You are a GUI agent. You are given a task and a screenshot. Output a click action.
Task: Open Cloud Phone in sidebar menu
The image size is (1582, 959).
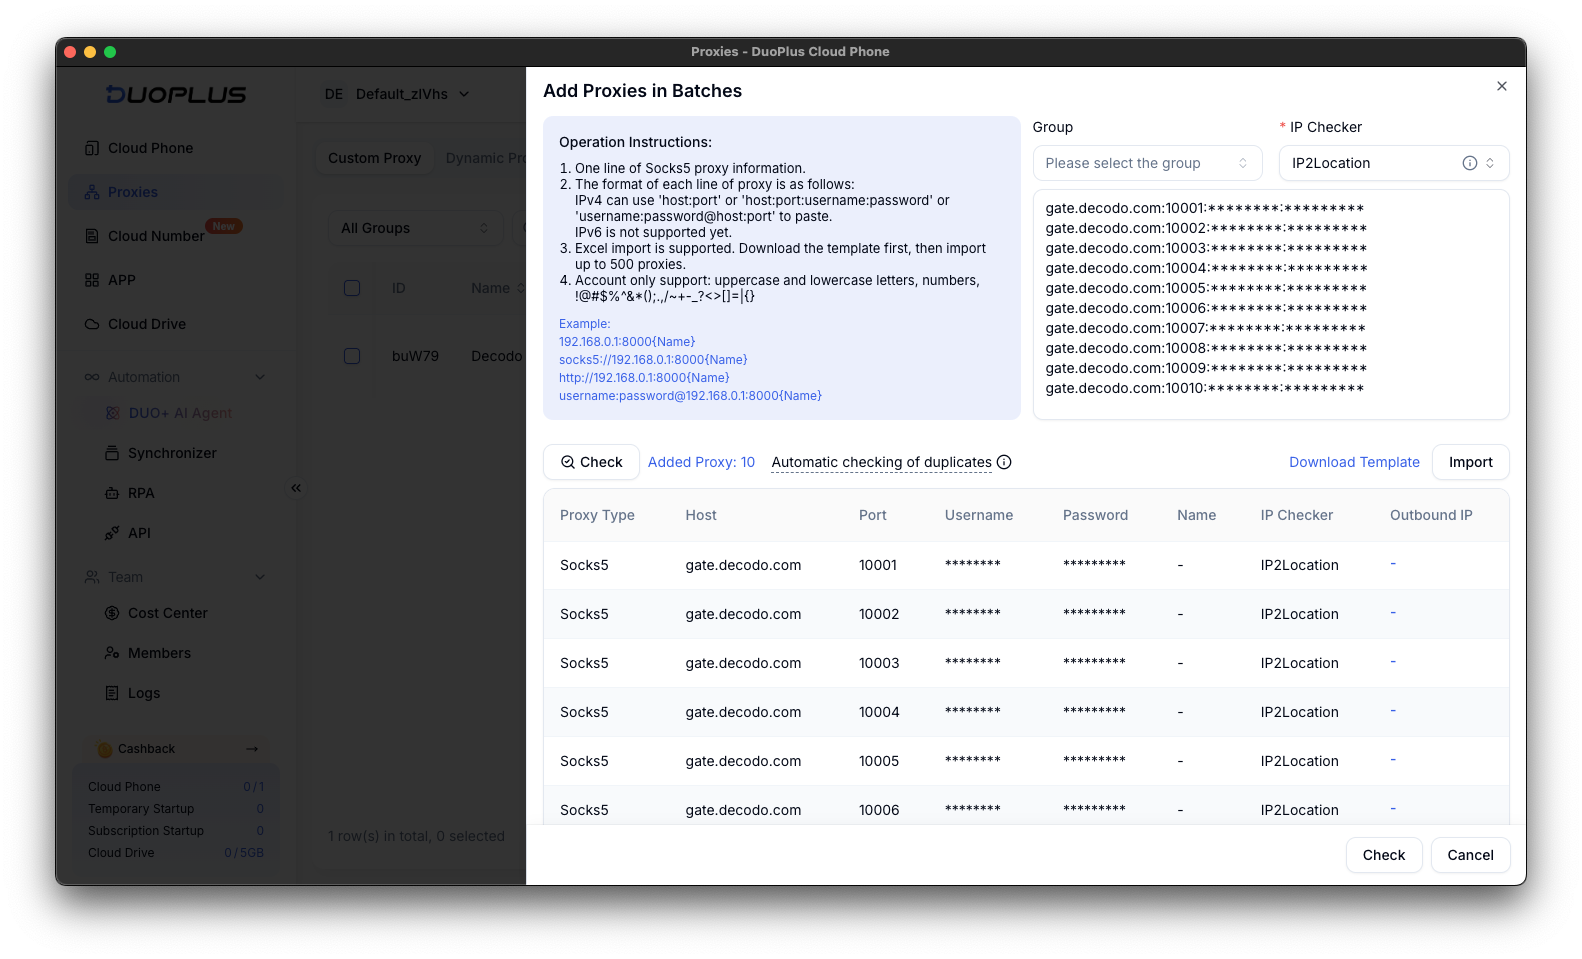coord(176,148)
